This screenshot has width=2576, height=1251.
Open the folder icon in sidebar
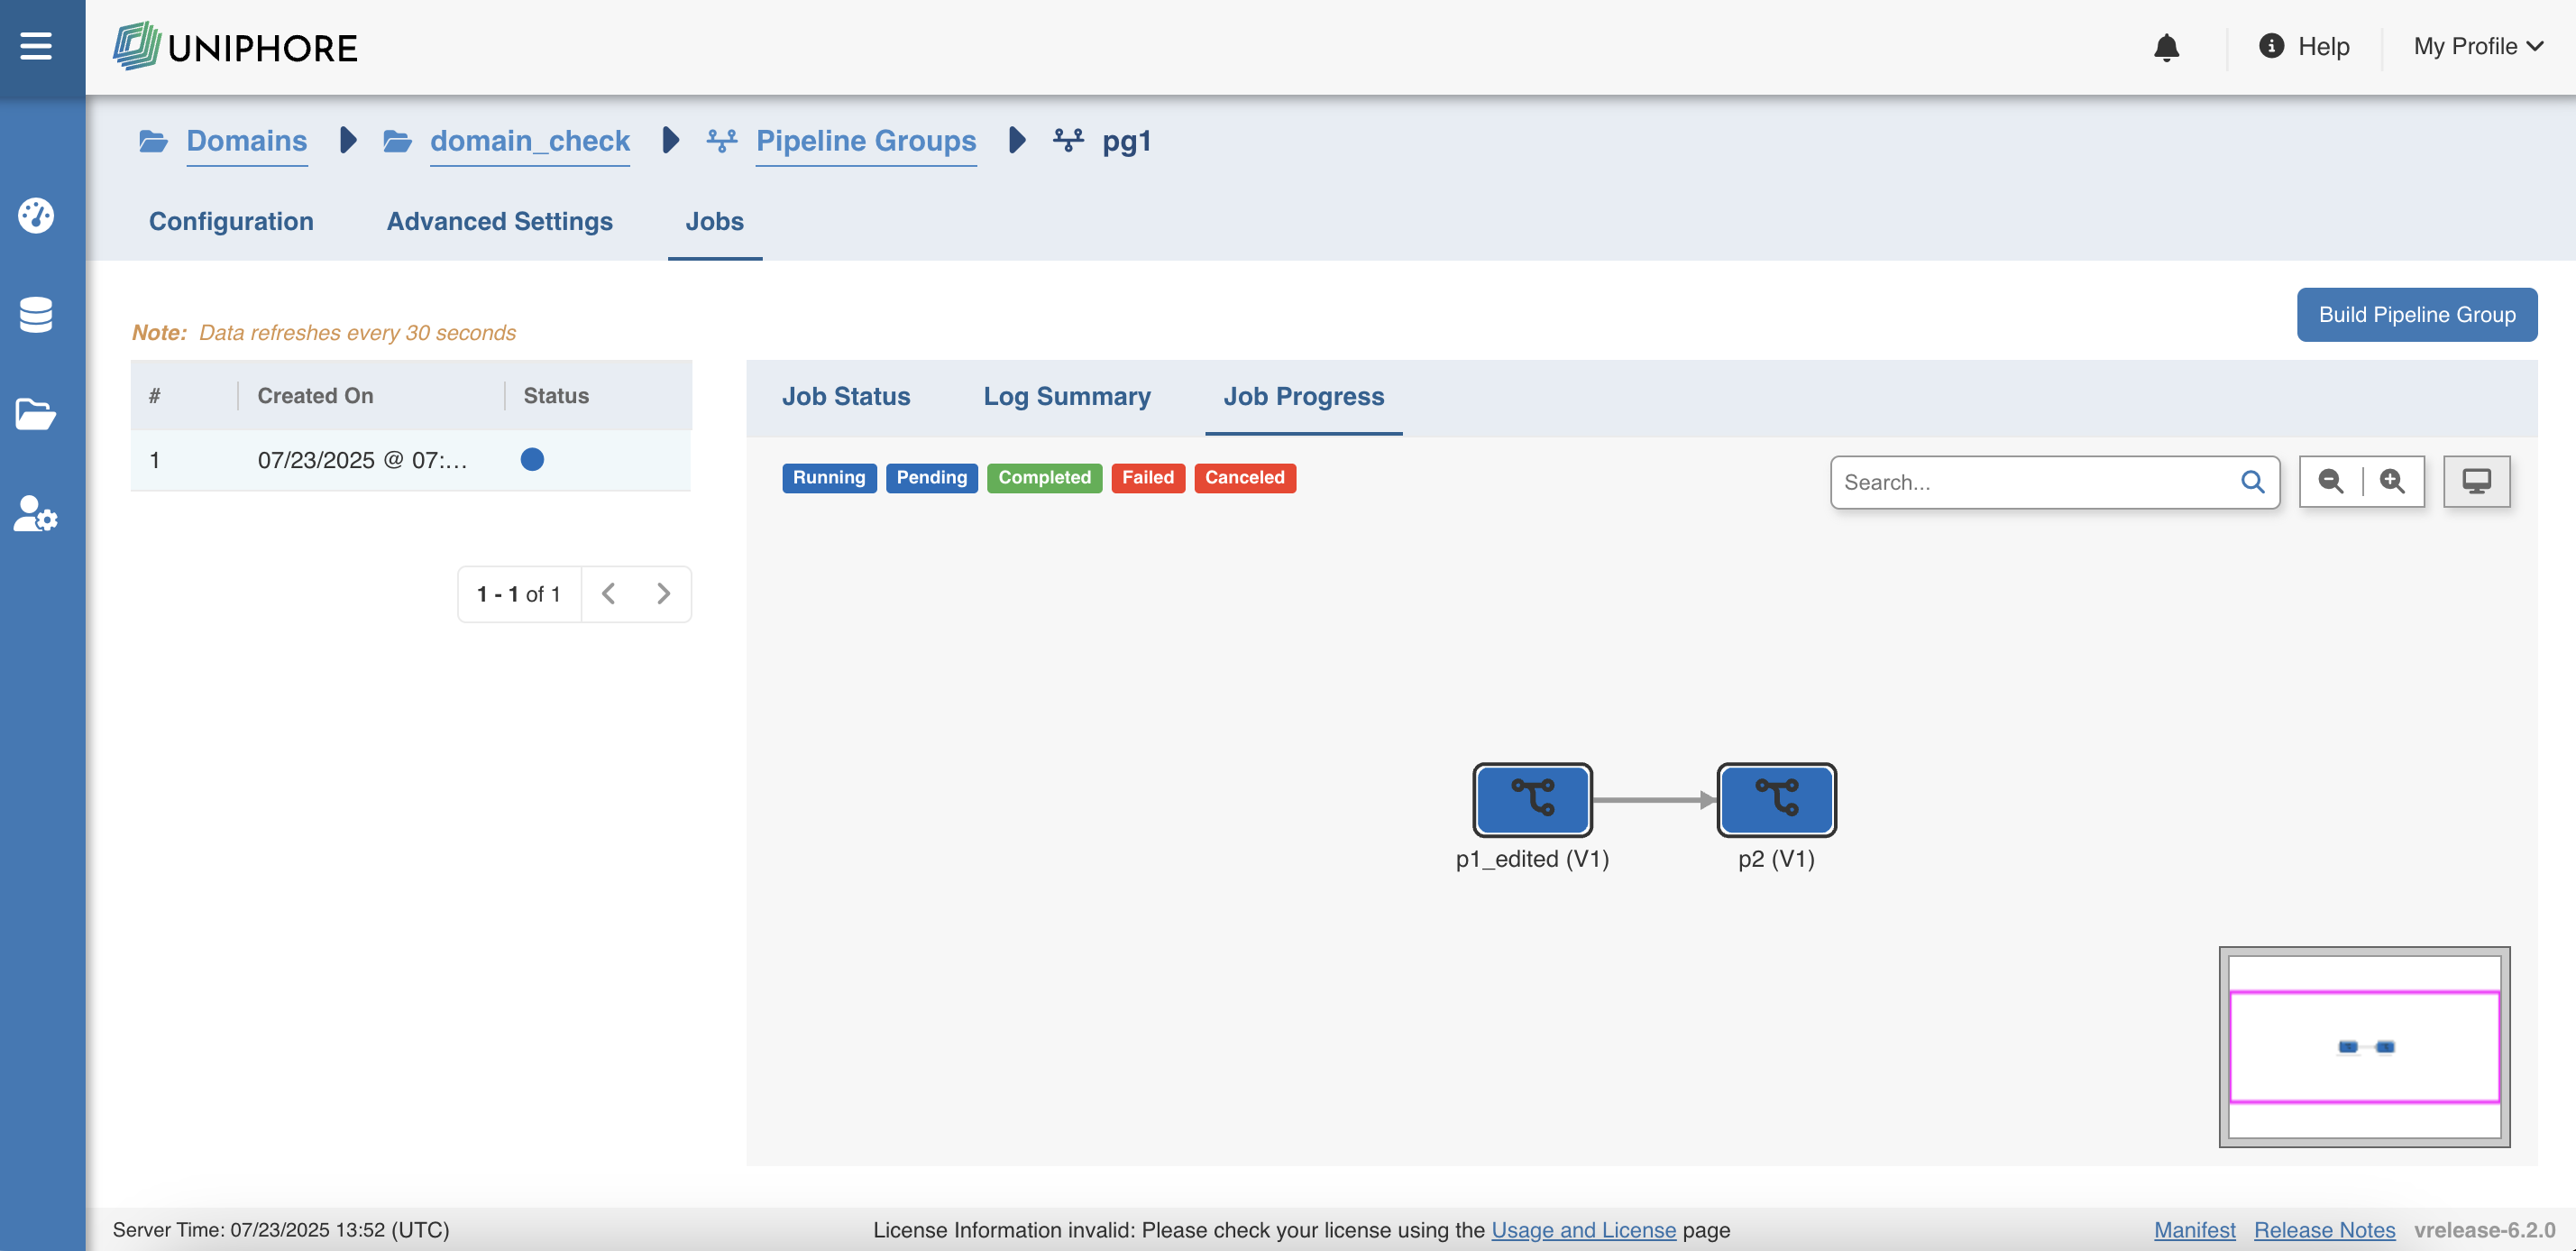(36, 414)
